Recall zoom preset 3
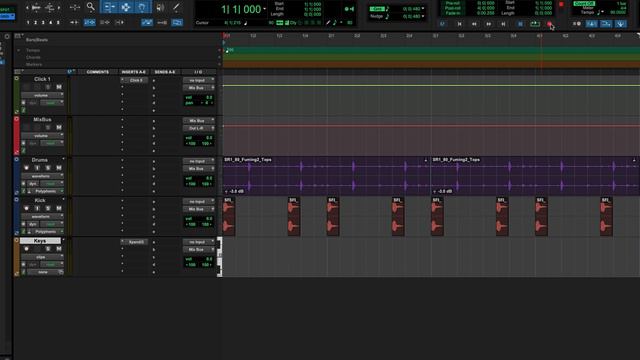 pyautogui.click(x=43, y=22)
